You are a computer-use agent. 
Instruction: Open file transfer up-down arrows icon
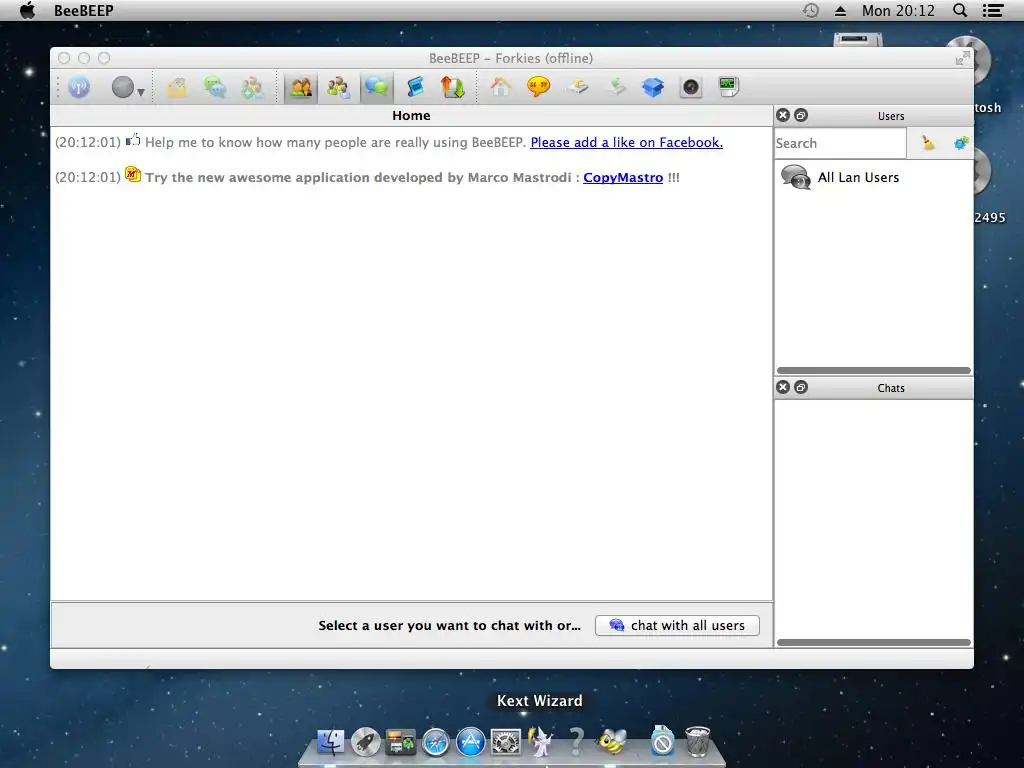453,87
